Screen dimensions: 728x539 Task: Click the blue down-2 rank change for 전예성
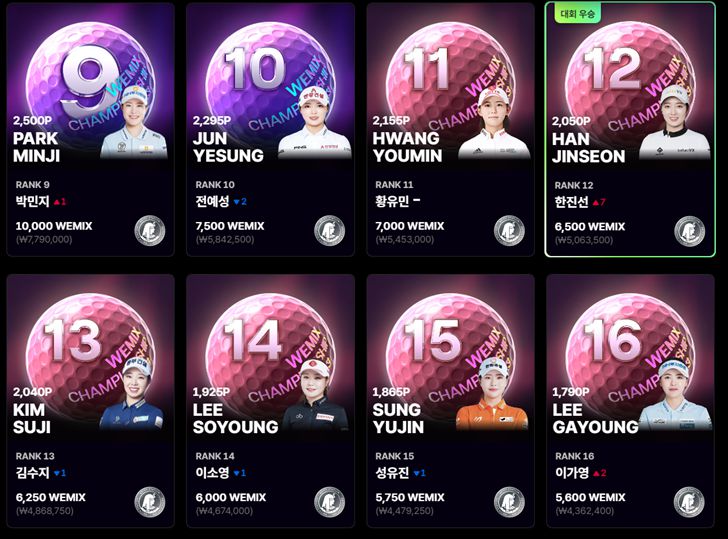240,201
